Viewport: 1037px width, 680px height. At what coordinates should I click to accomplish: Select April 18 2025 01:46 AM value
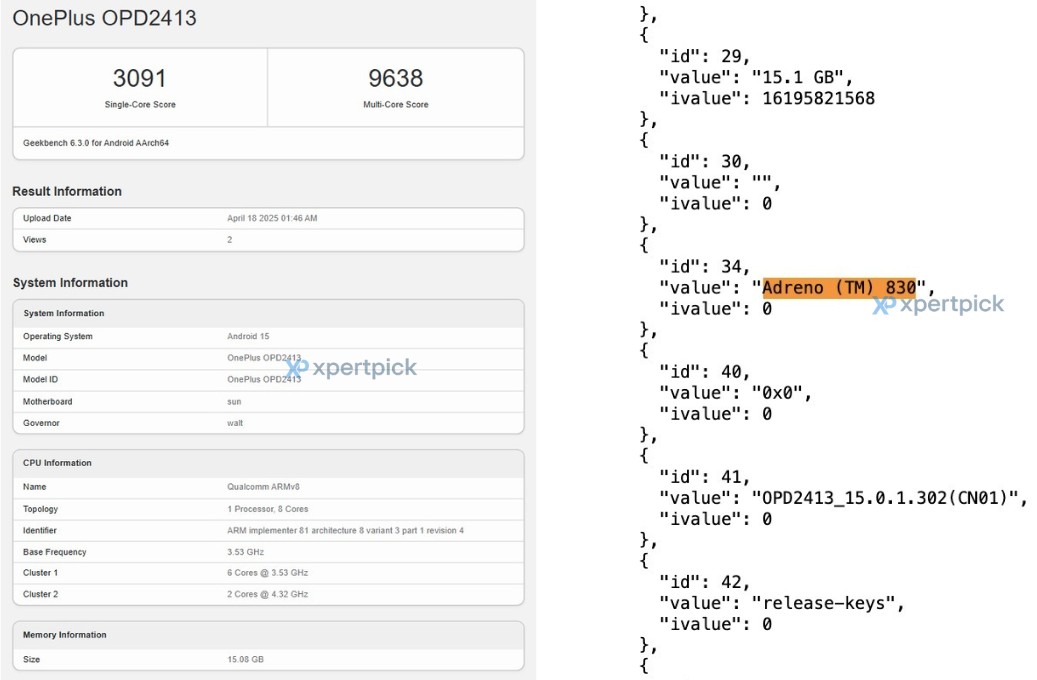(x=272, y=218)
